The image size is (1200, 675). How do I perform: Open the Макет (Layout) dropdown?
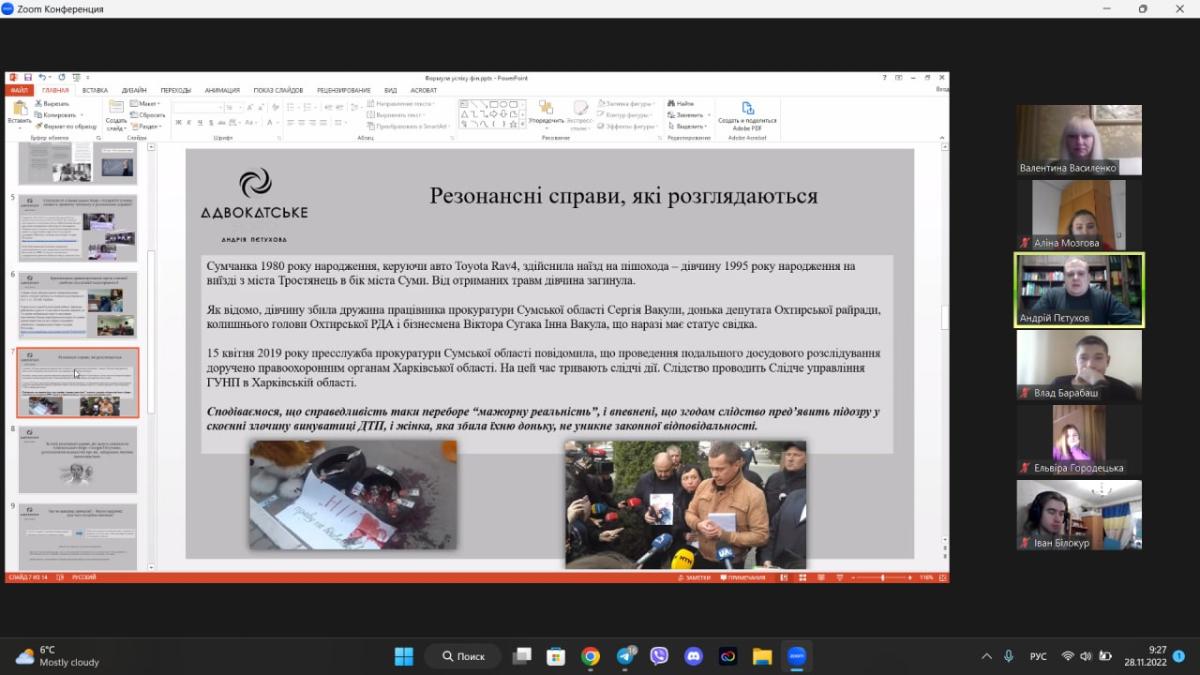(145, 103)
